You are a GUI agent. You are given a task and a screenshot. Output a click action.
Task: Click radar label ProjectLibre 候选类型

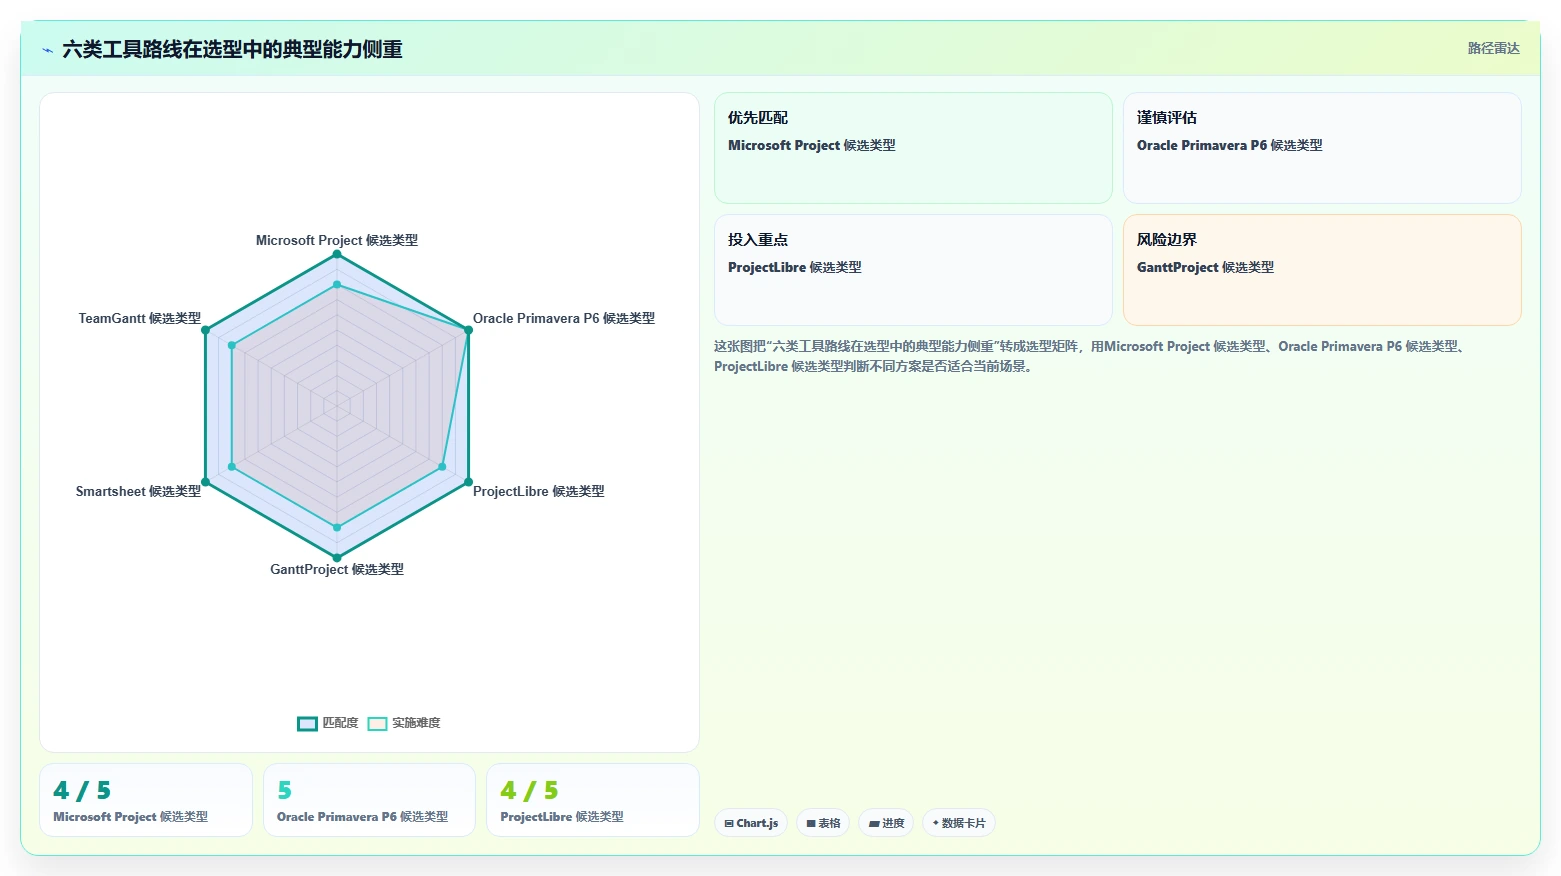coord(539,491)
